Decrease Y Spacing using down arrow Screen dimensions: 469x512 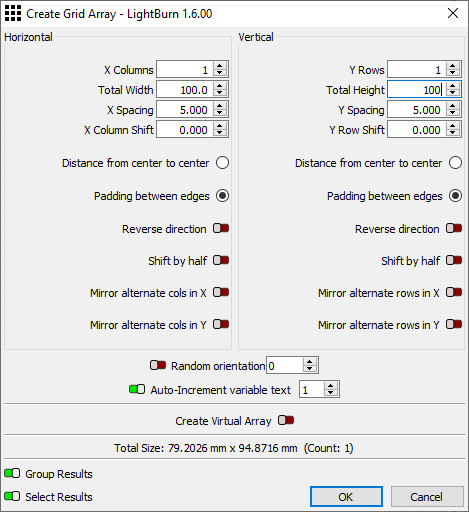(452, 113)
